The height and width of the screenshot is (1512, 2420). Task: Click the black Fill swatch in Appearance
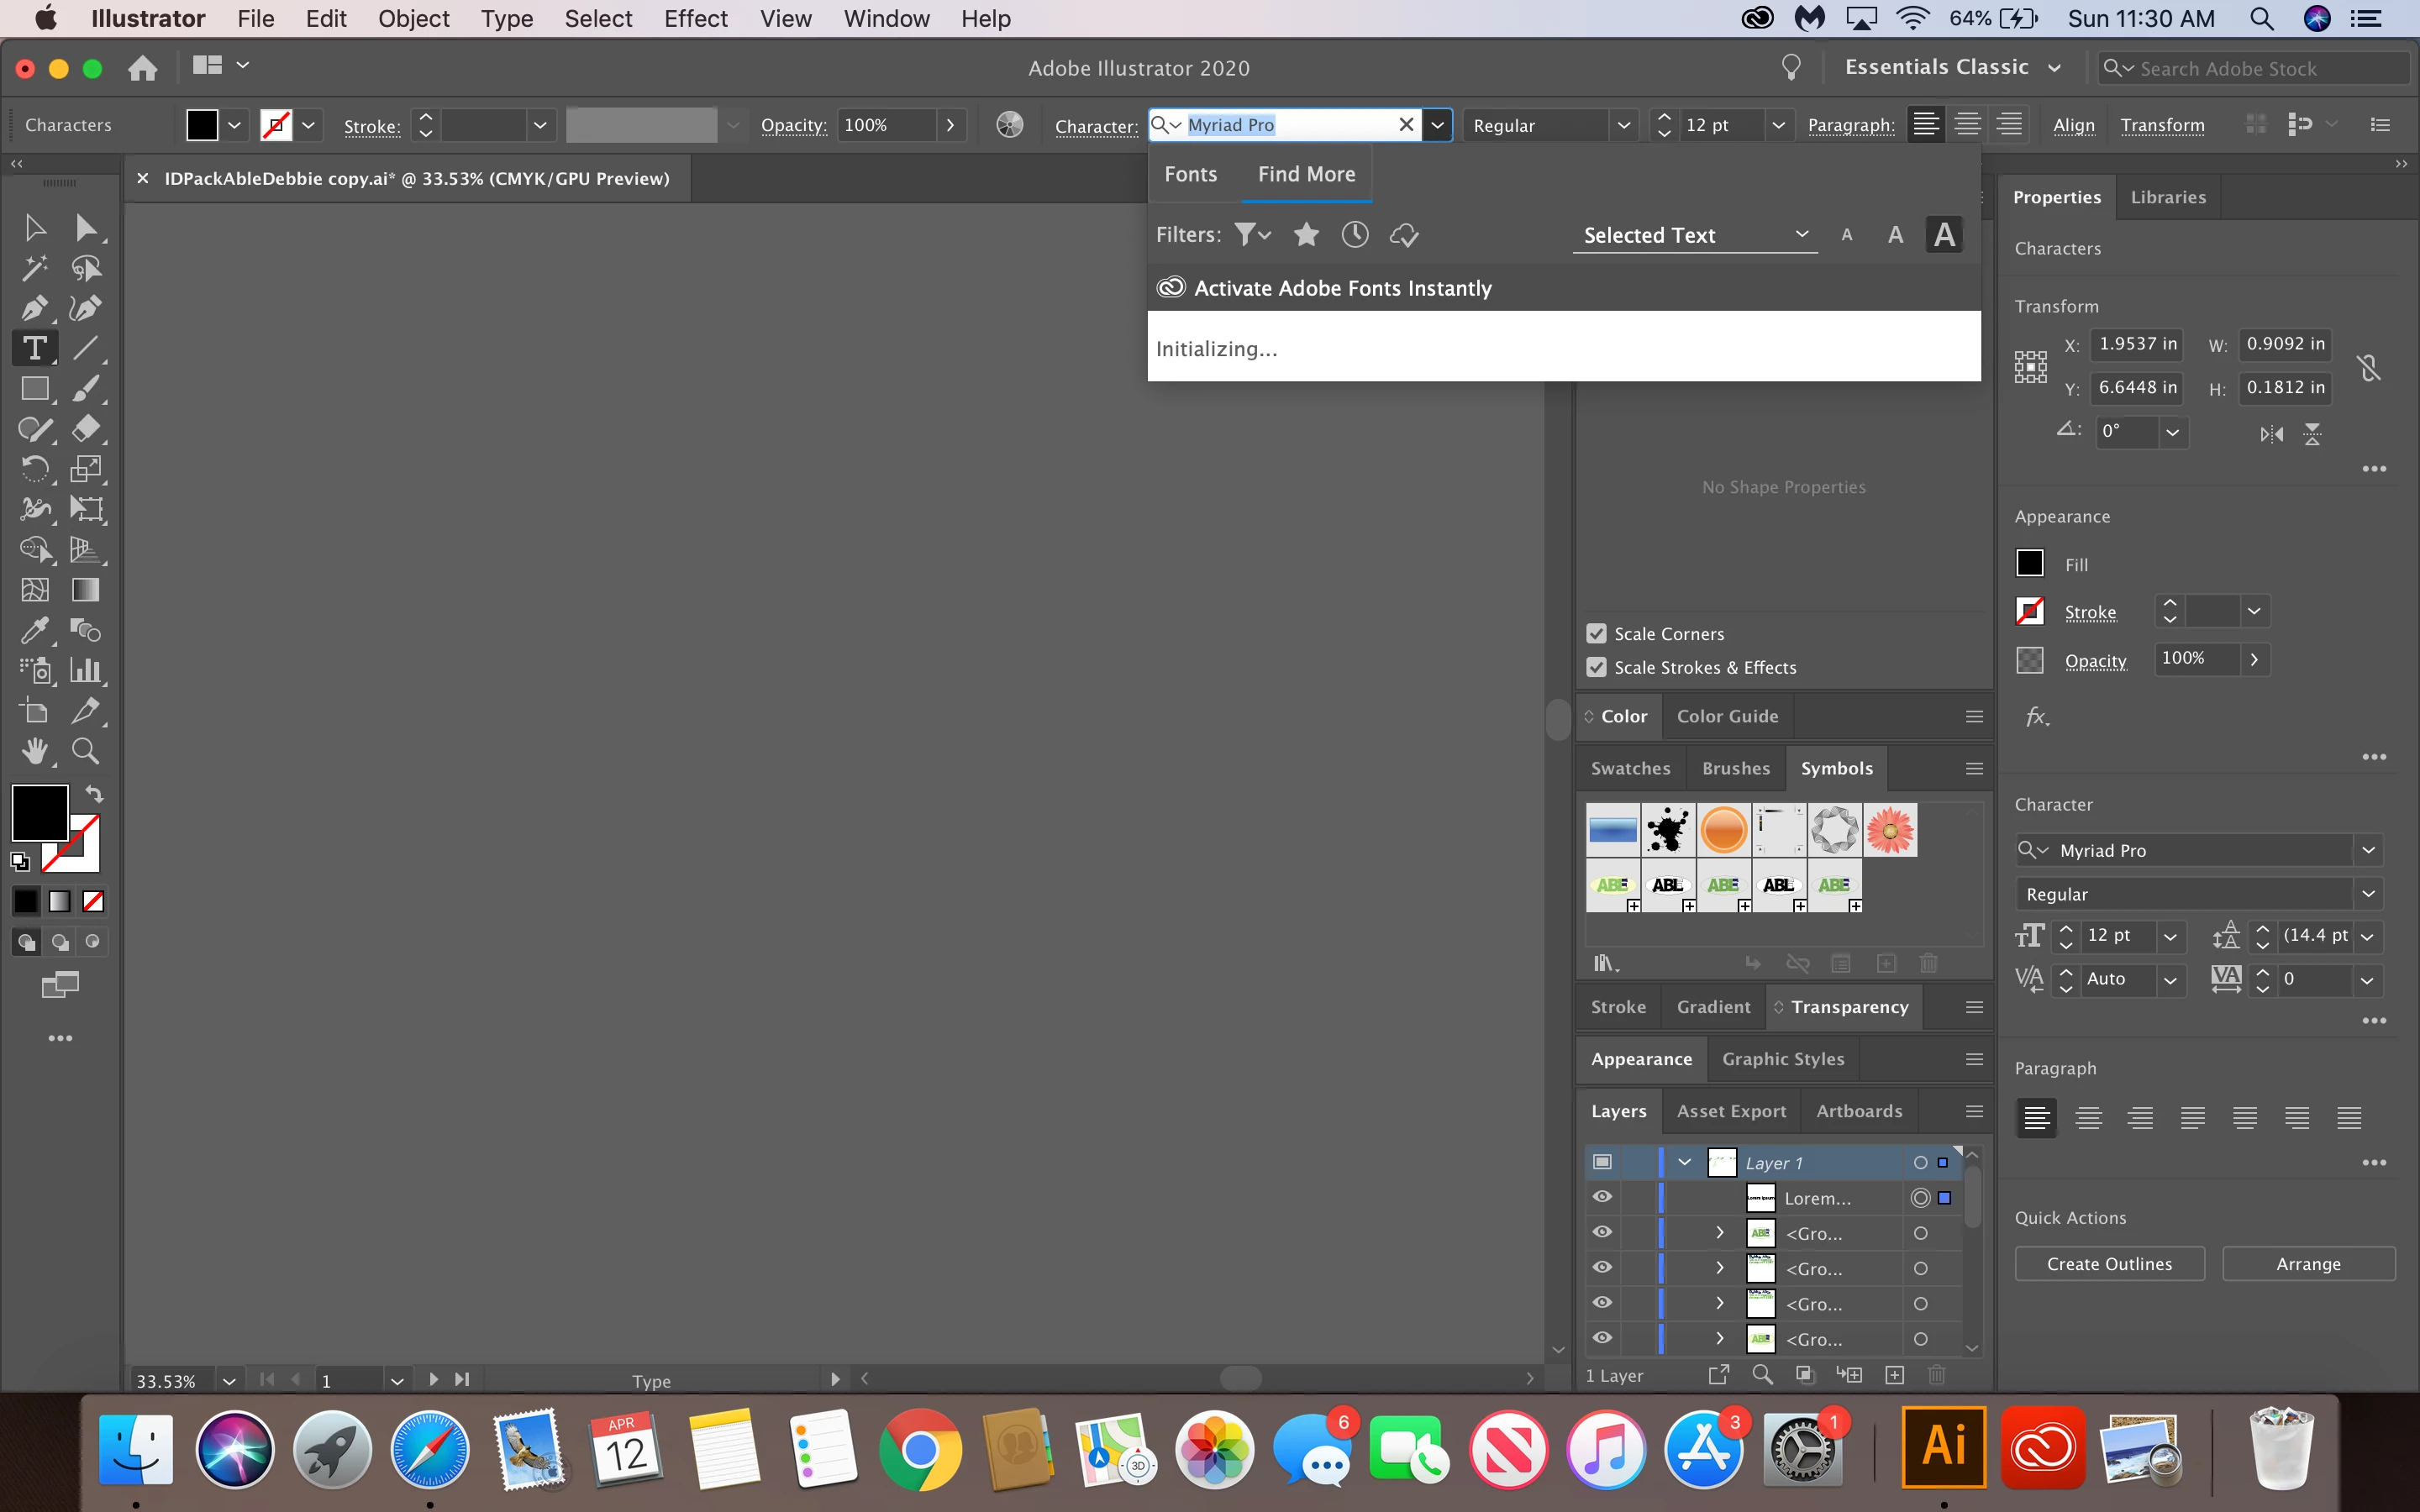2030,564
